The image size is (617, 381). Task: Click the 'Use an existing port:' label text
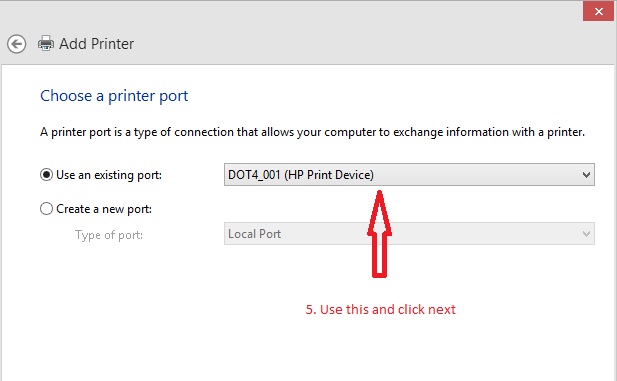tap(109, 175)
